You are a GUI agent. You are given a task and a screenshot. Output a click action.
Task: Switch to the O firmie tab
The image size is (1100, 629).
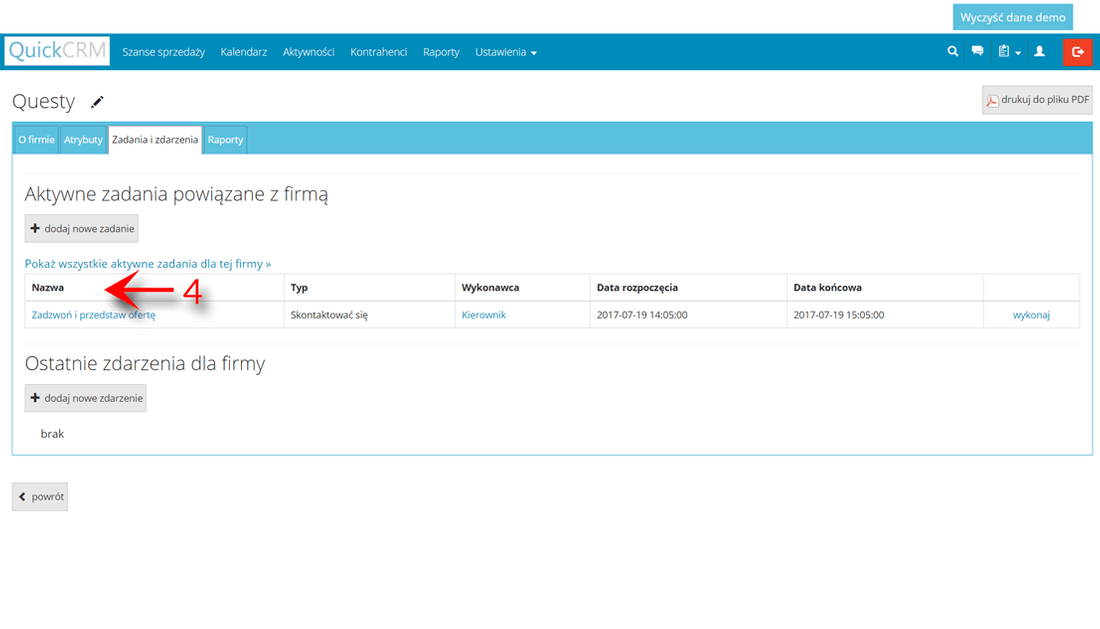(x=36, y=140)
